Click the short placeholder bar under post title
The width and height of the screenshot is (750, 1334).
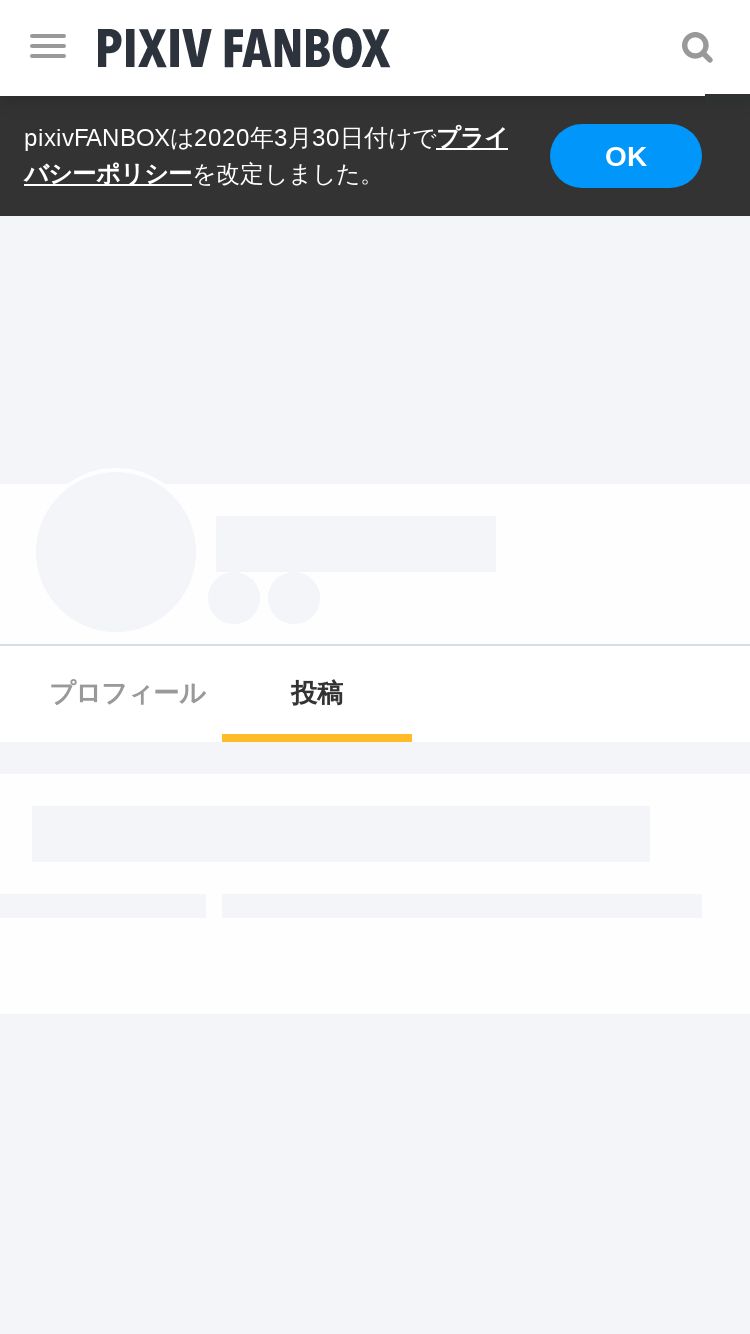pos(102,906)
